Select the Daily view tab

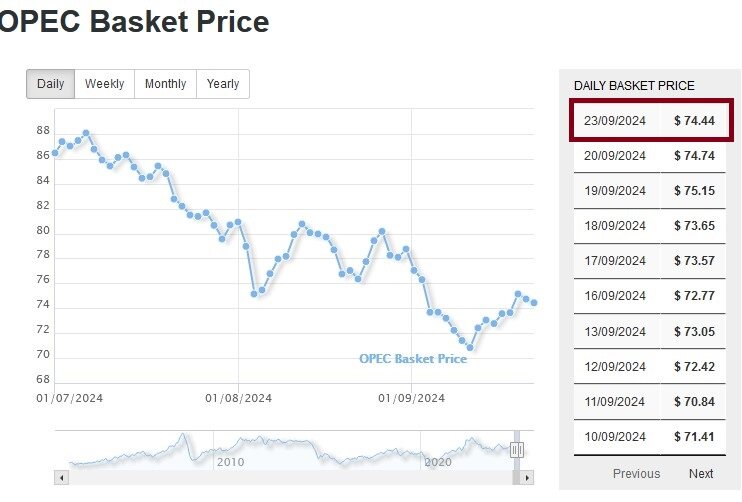click(x=50, y=84)
